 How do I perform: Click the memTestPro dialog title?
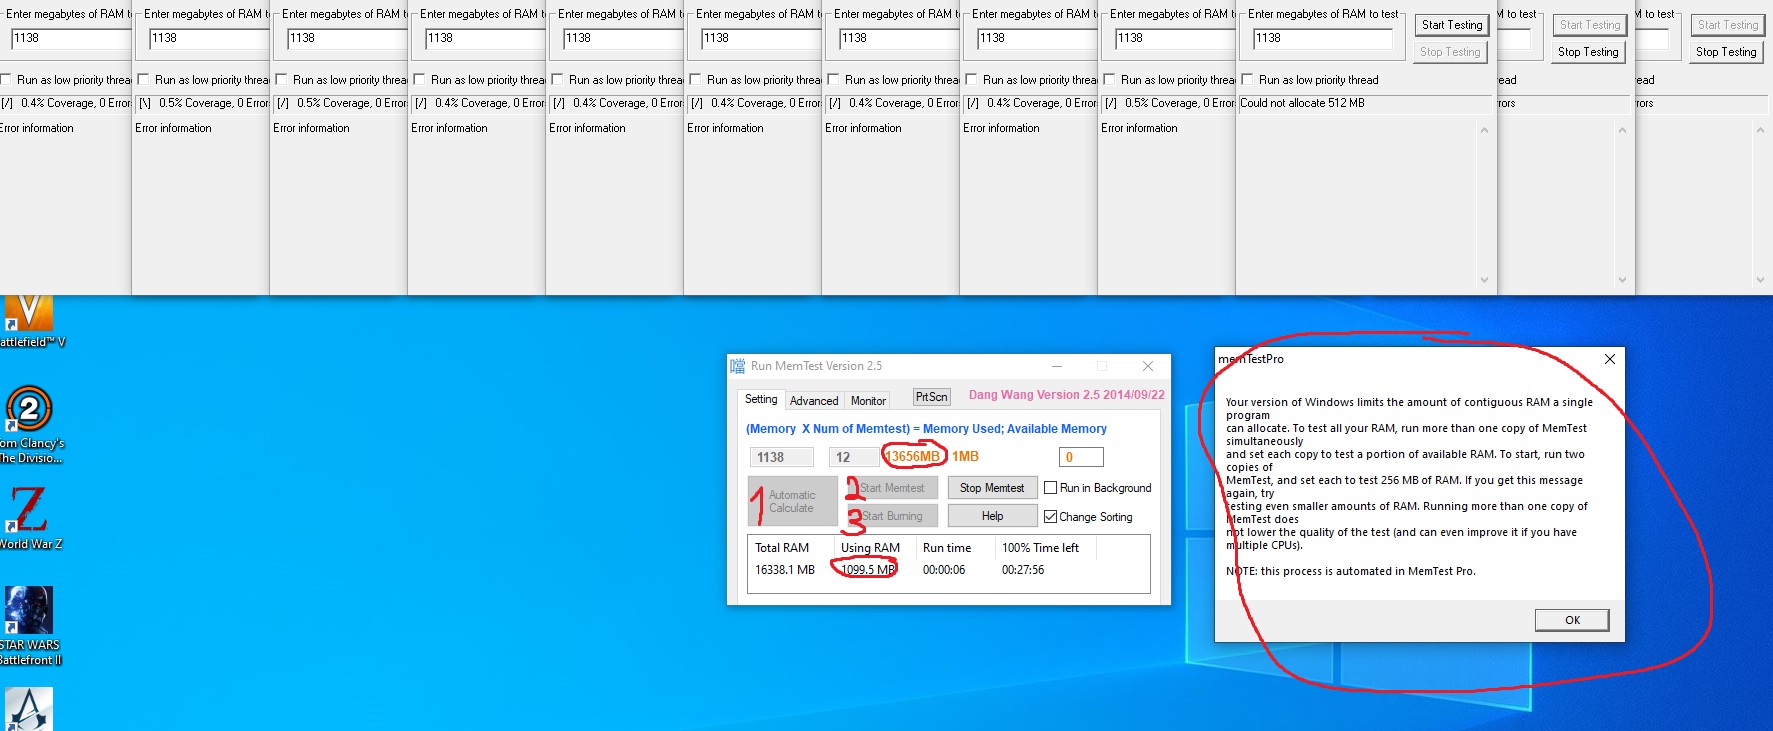(x=1251, y=359)
